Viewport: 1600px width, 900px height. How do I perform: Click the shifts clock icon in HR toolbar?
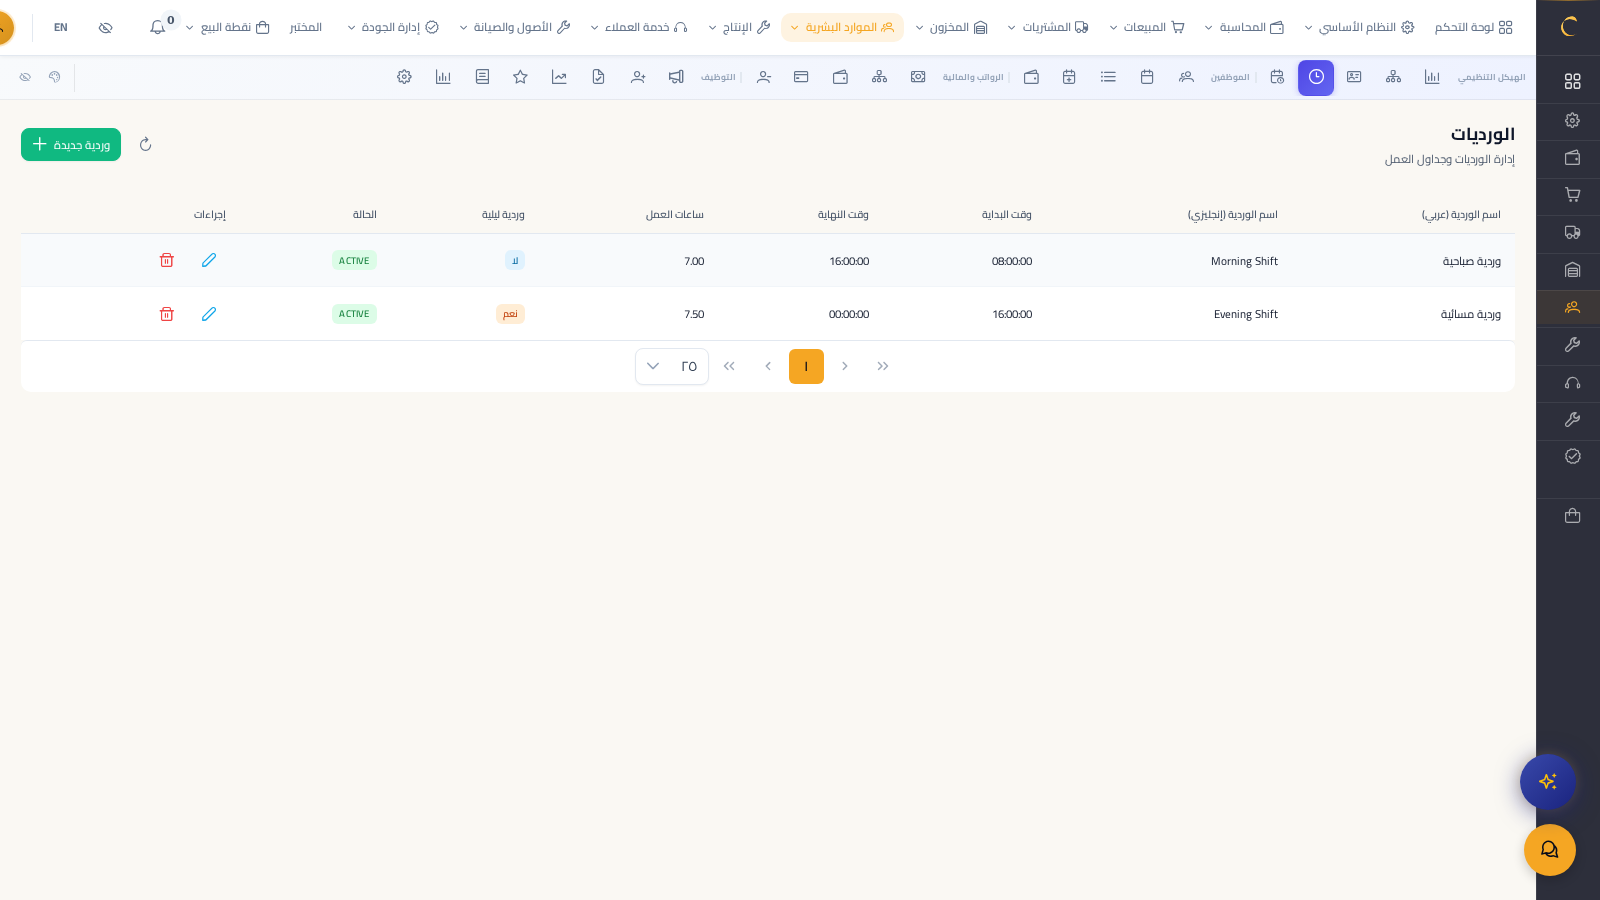[x=1315, y=77]
